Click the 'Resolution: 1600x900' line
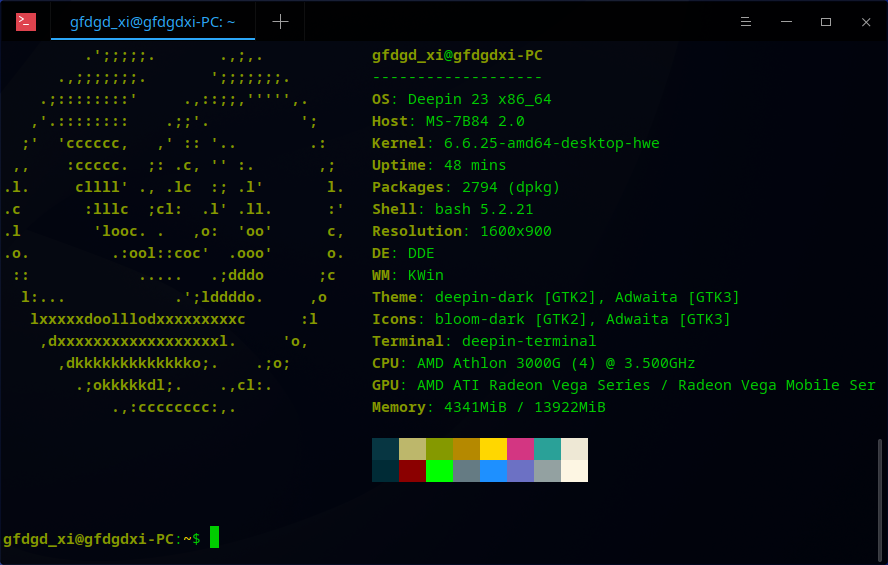Screen dimensions: 888x565 tap(462, 231)
